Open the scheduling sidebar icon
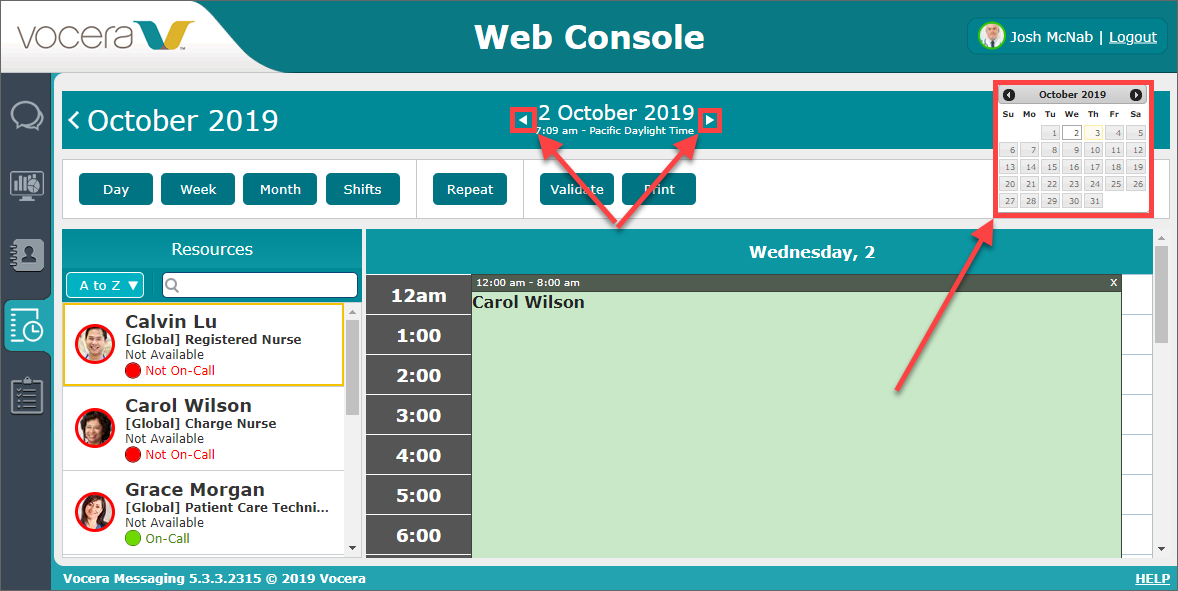The height and width of the screenshot is (591, 1178). (26, 326)
